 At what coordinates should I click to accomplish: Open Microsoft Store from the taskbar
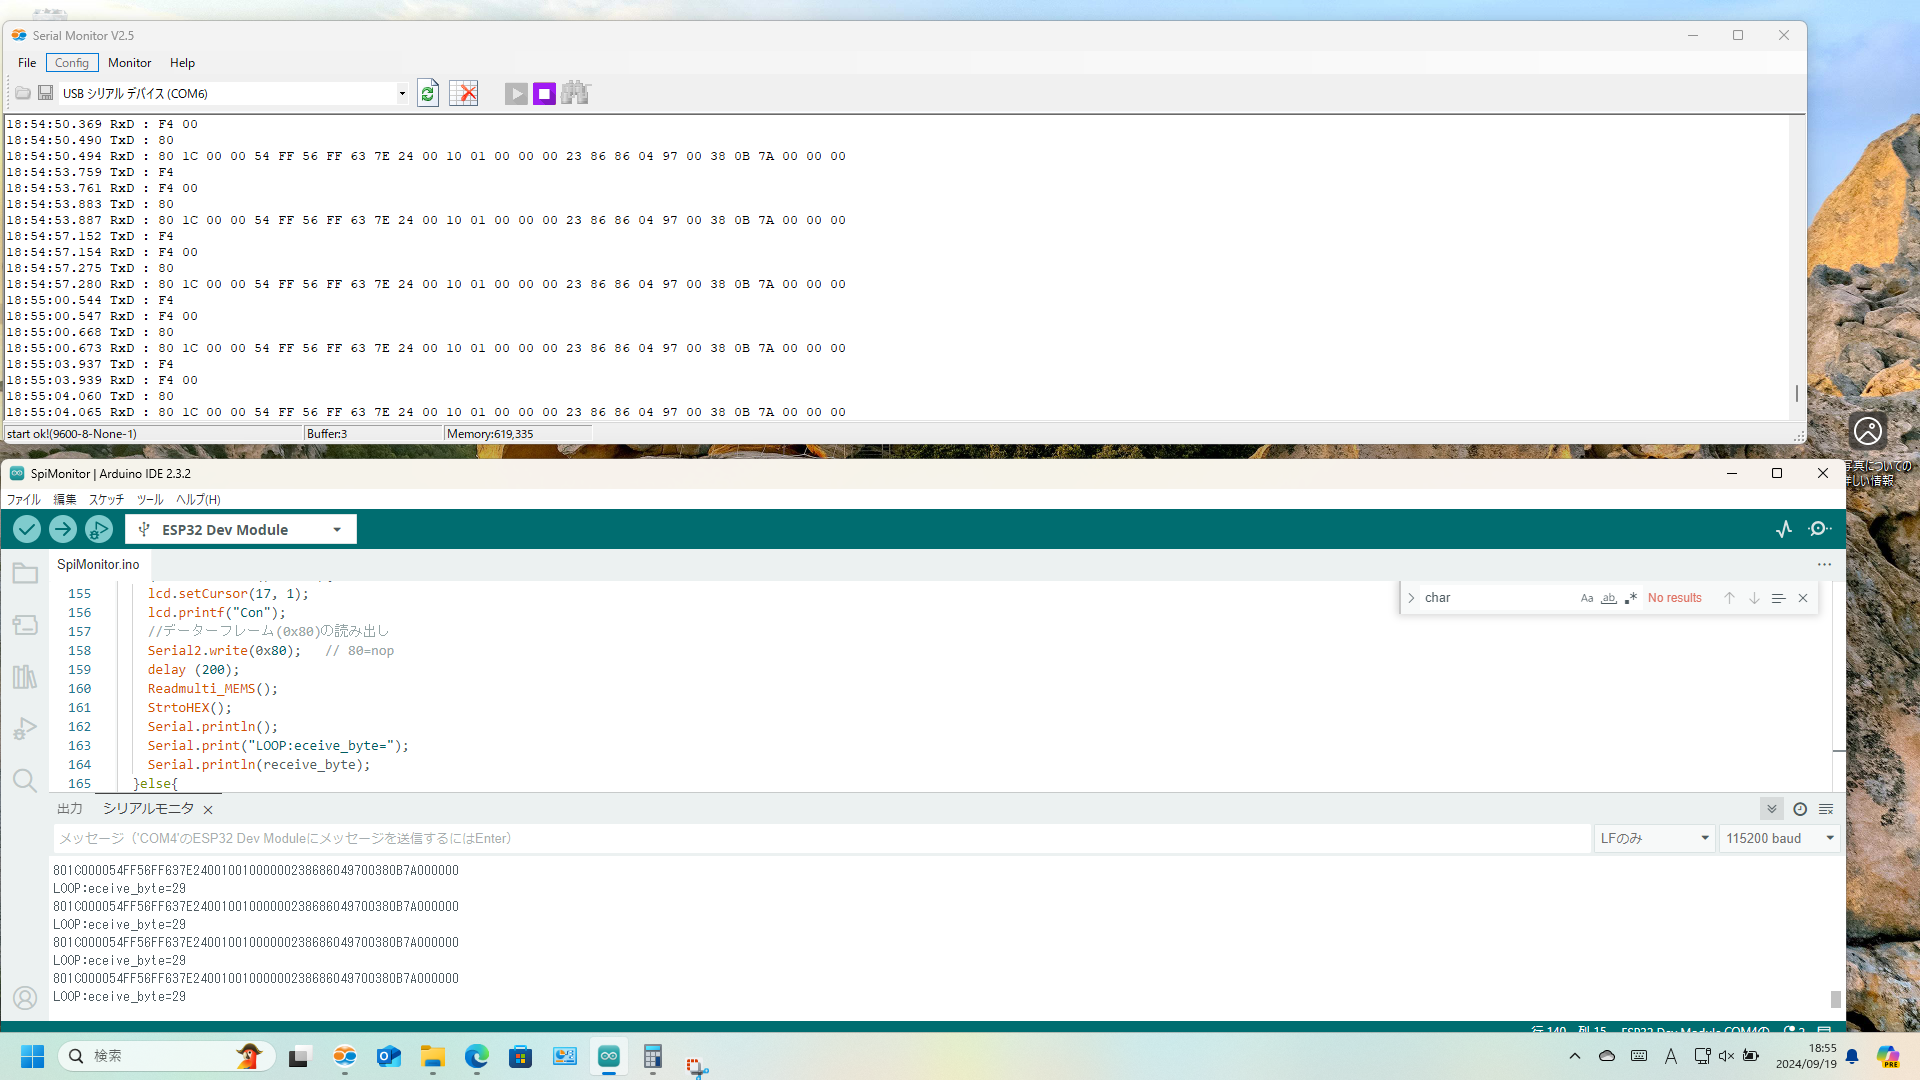click(x=521, y=1056)
